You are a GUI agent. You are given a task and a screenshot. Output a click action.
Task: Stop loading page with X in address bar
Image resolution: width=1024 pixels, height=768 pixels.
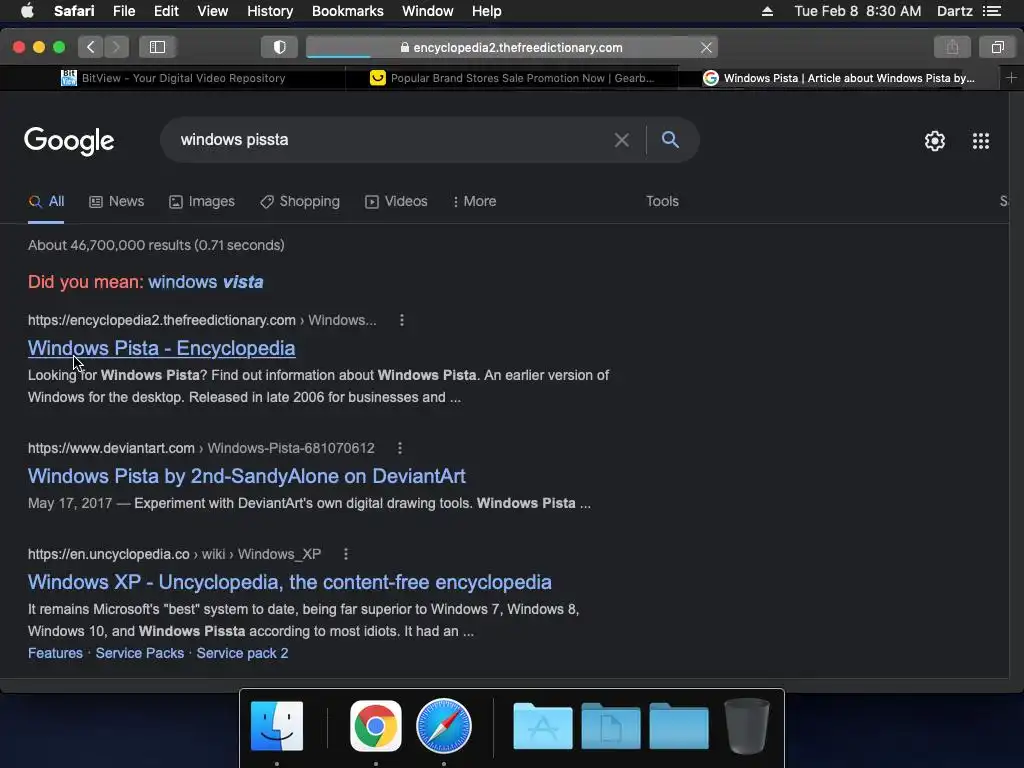coord(706,48)
